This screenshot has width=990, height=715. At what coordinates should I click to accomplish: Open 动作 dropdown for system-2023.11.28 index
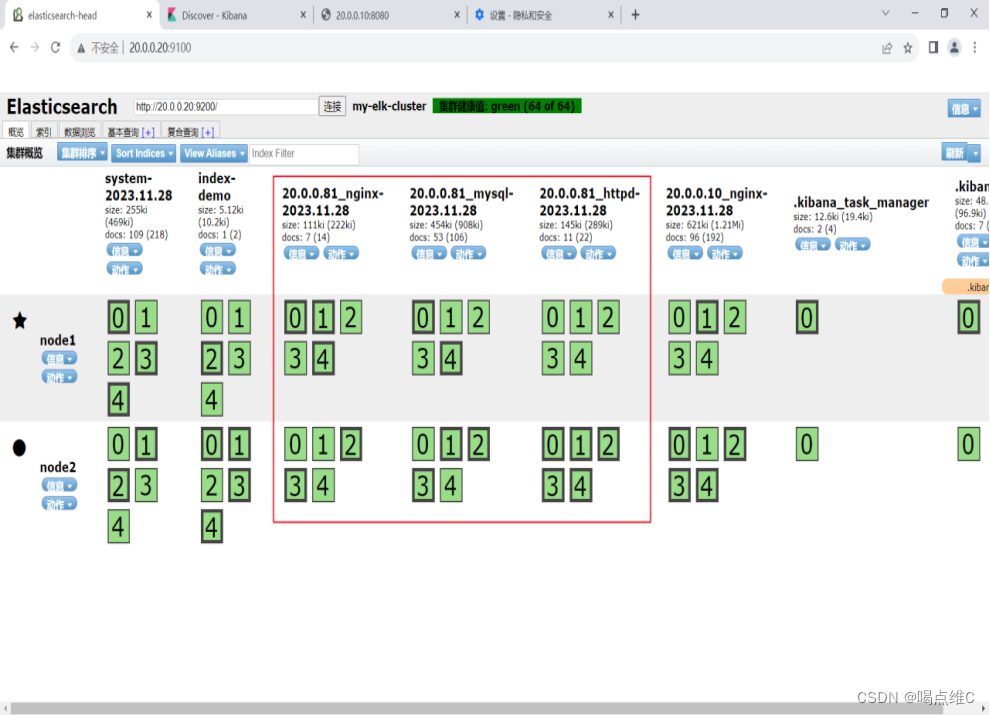(x=124, y=269)
